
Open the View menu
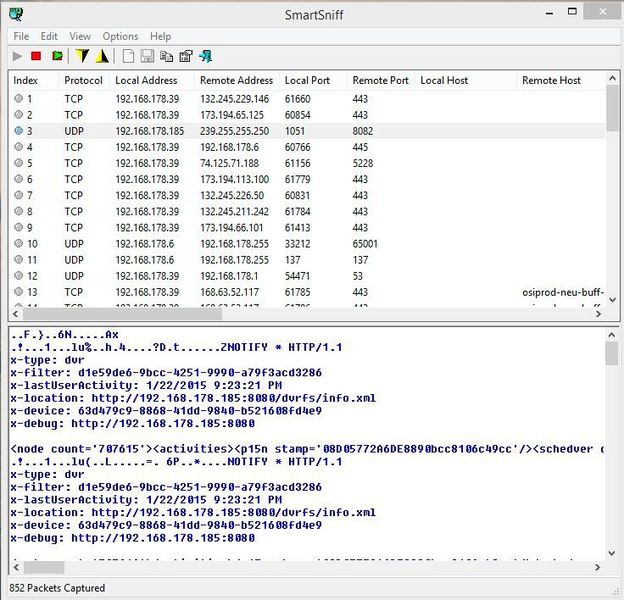pyautogui.click(x=80, y=36)
